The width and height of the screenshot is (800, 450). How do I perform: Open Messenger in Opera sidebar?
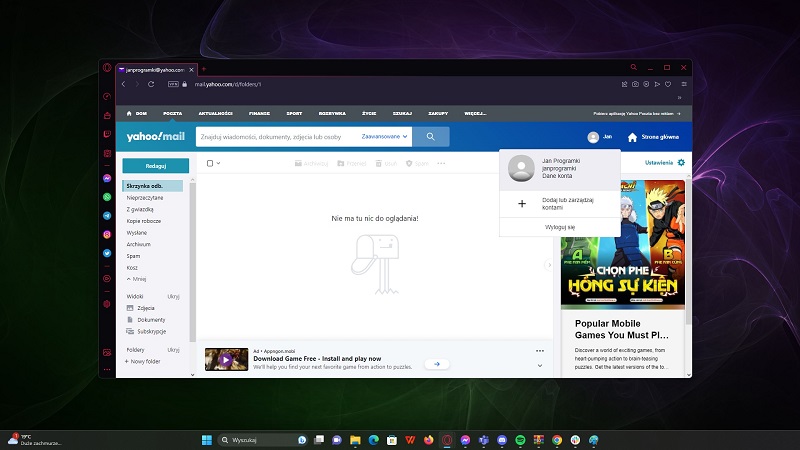(107, 178)
